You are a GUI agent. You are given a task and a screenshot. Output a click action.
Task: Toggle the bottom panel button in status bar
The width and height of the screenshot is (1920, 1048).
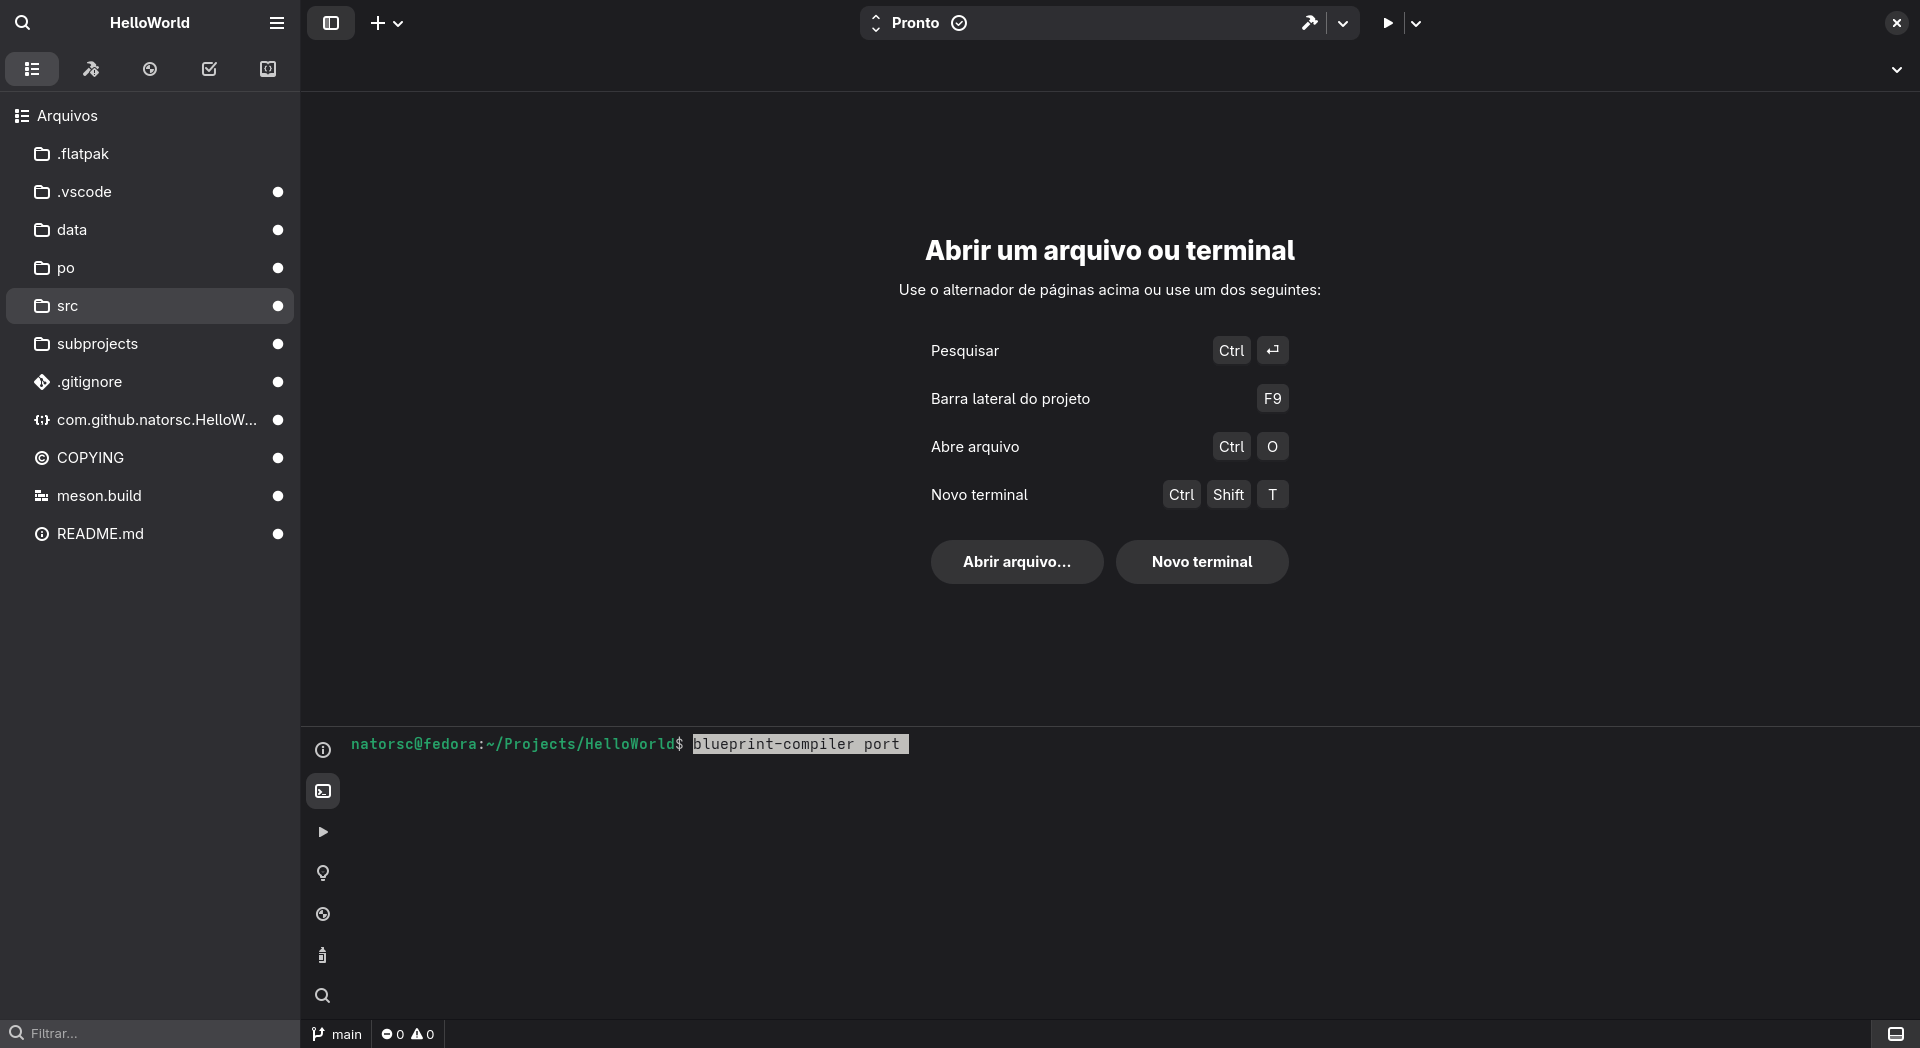pyautogui.click(x=1895, y=1034)
